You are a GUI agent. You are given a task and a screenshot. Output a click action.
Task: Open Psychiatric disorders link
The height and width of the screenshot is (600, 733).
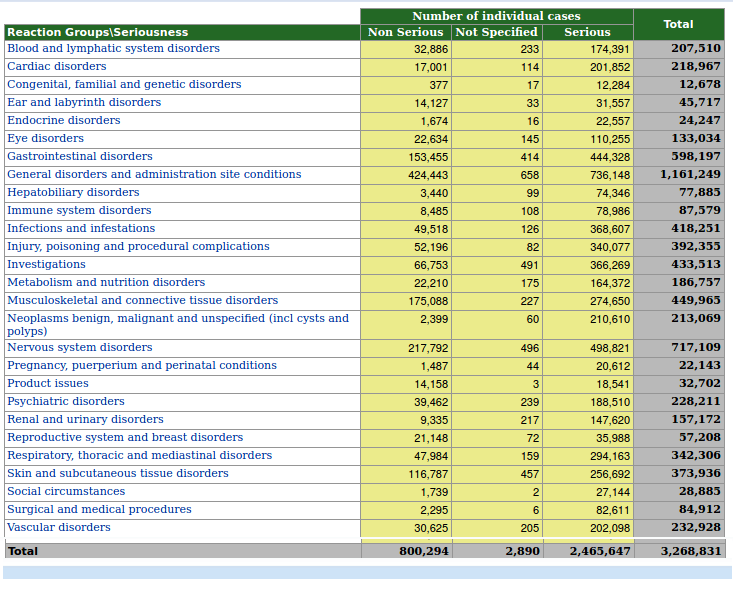coord(66,402)
